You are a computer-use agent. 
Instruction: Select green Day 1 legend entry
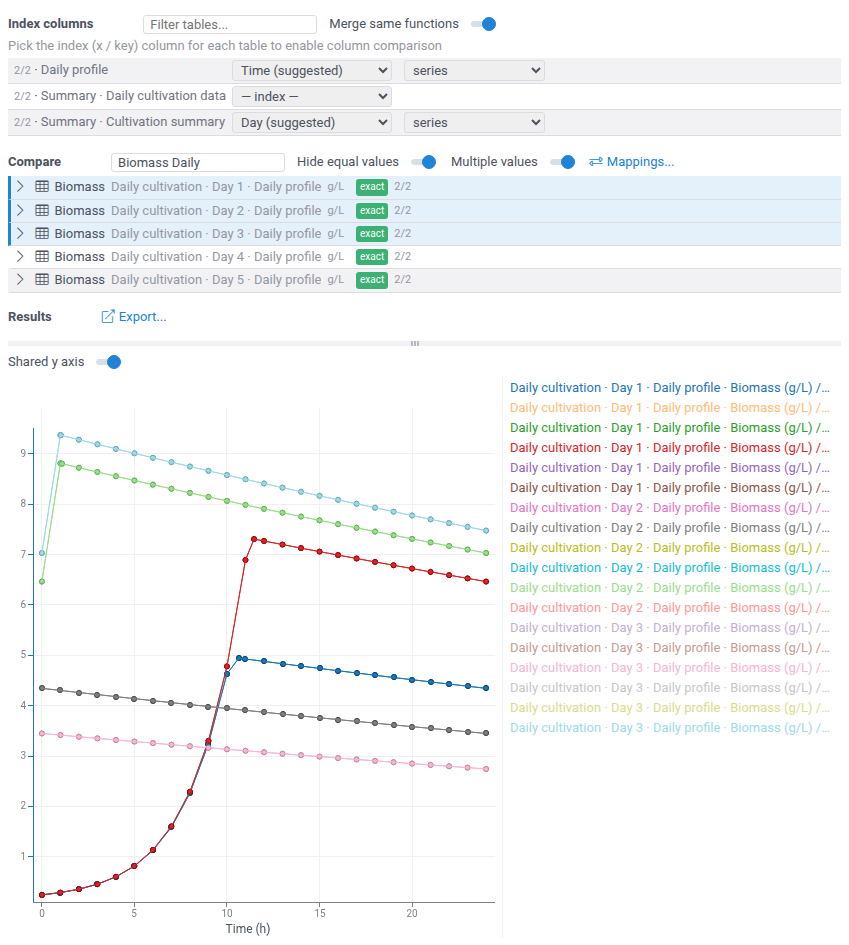[669, 427]
